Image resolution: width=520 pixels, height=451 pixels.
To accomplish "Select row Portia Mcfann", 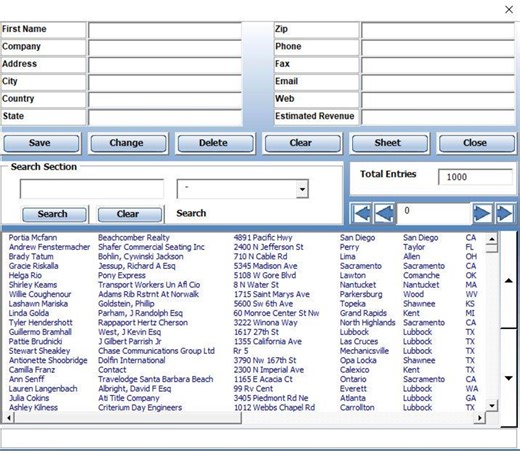I will (245, 238).
